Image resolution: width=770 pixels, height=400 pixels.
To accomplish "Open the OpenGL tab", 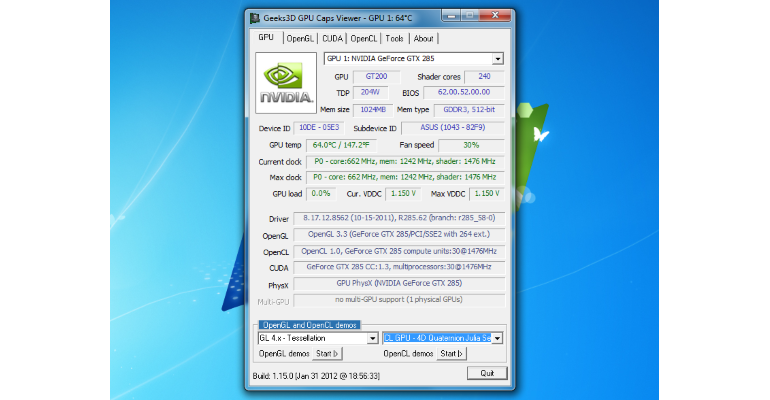I will click(300, 38).
